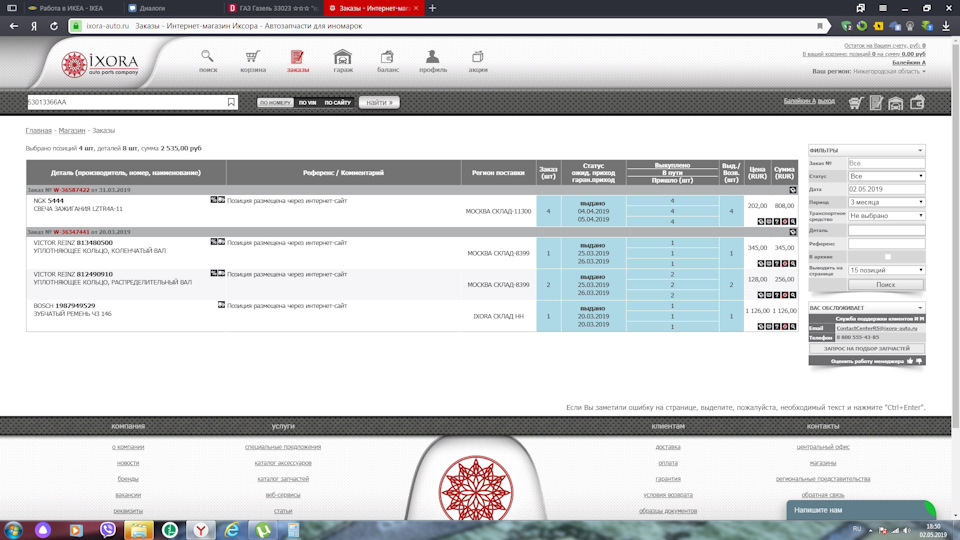960x540 pixels.
Task: Click the 'НАЙТИ' search button
Action: point(380,102)
